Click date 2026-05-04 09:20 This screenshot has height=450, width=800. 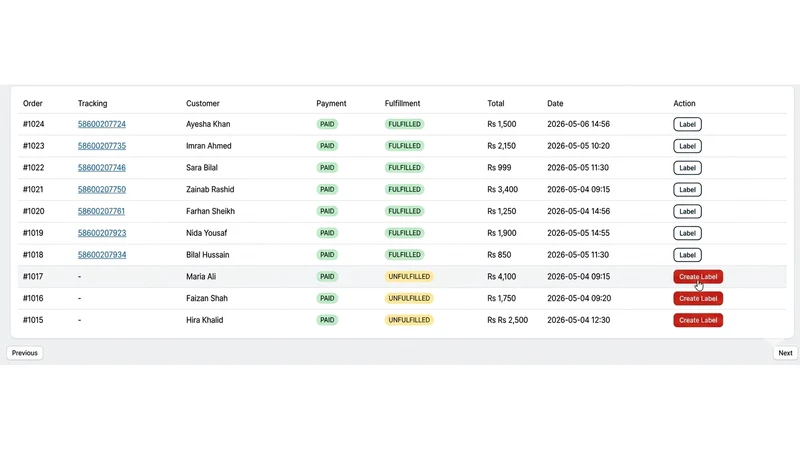579,298
